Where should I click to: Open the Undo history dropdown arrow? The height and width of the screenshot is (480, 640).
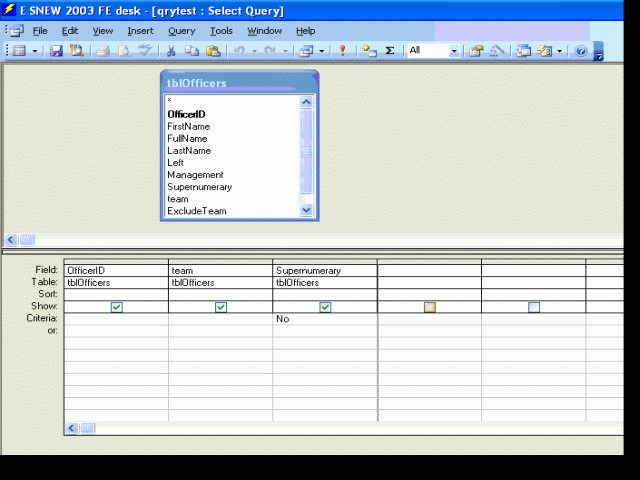[x=254, y=51]
